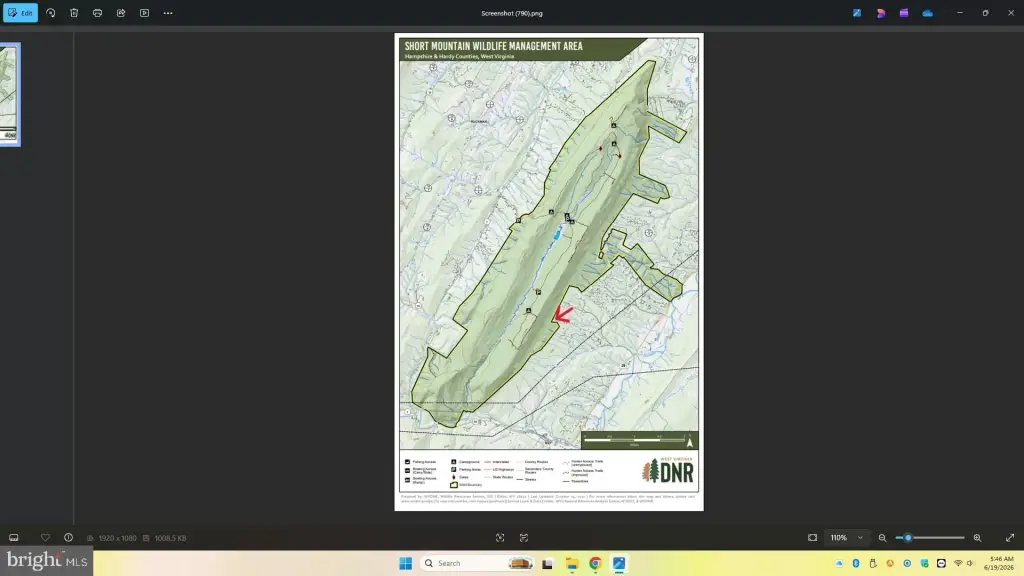
Task: Show file info with the info icon
Action: pos(69,538)
